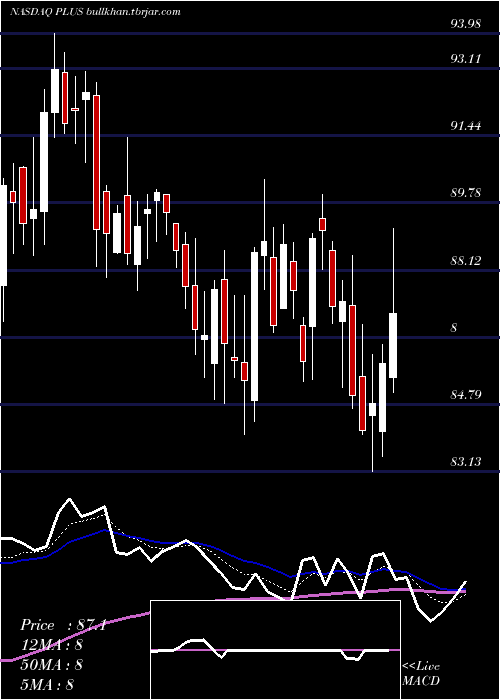The height and width of the screenshot is (700, 500).
Task: Click the 84.79 price axis label
Action: (466, 394)
